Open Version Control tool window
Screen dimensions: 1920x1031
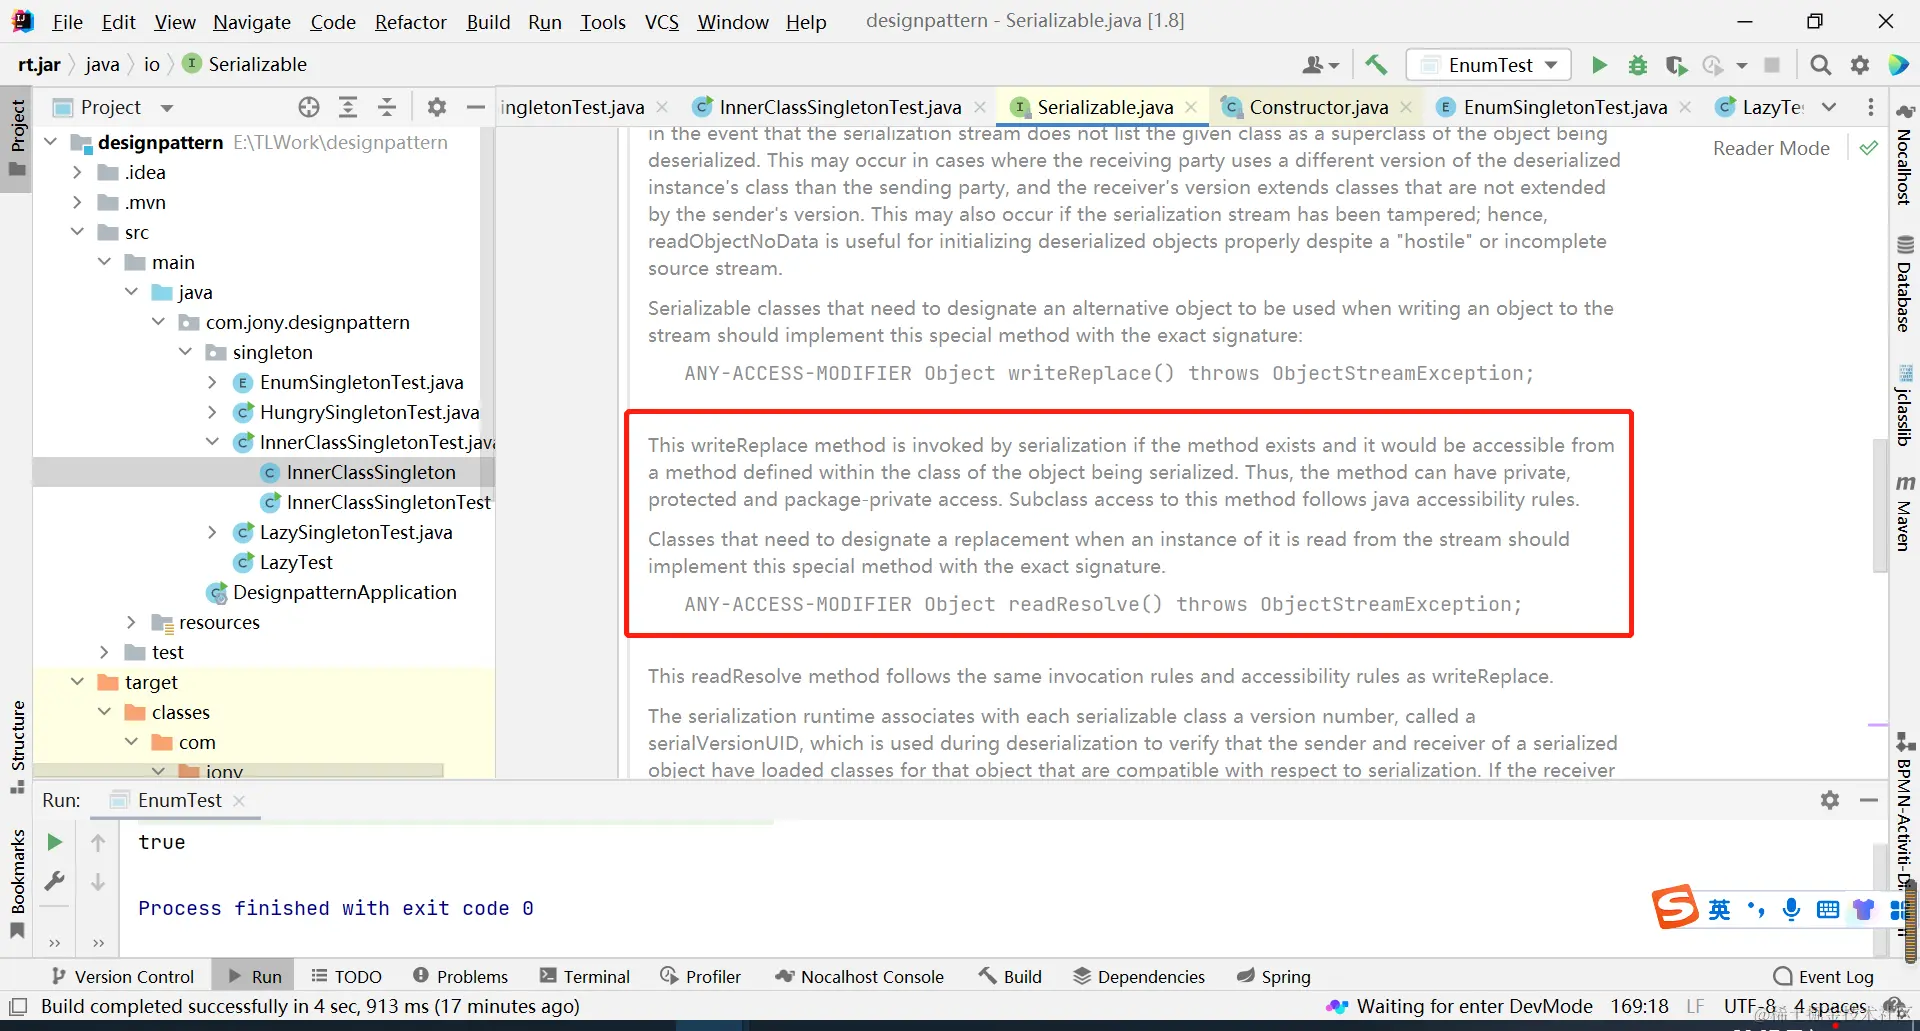122,976
